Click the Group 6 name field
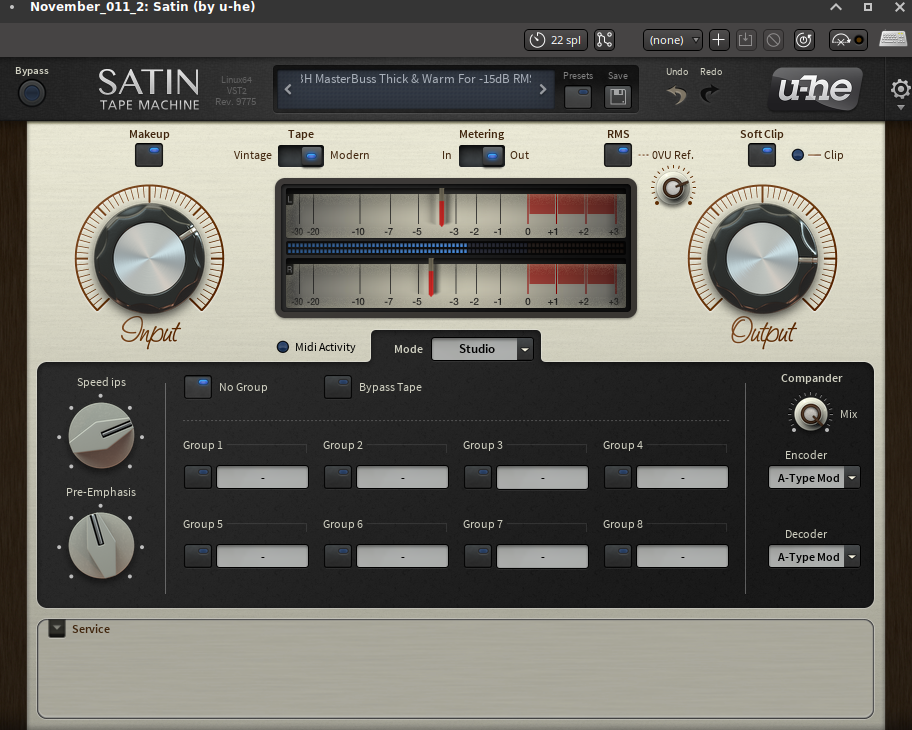This screenshot has height=730, width=912. pos(402,556)
